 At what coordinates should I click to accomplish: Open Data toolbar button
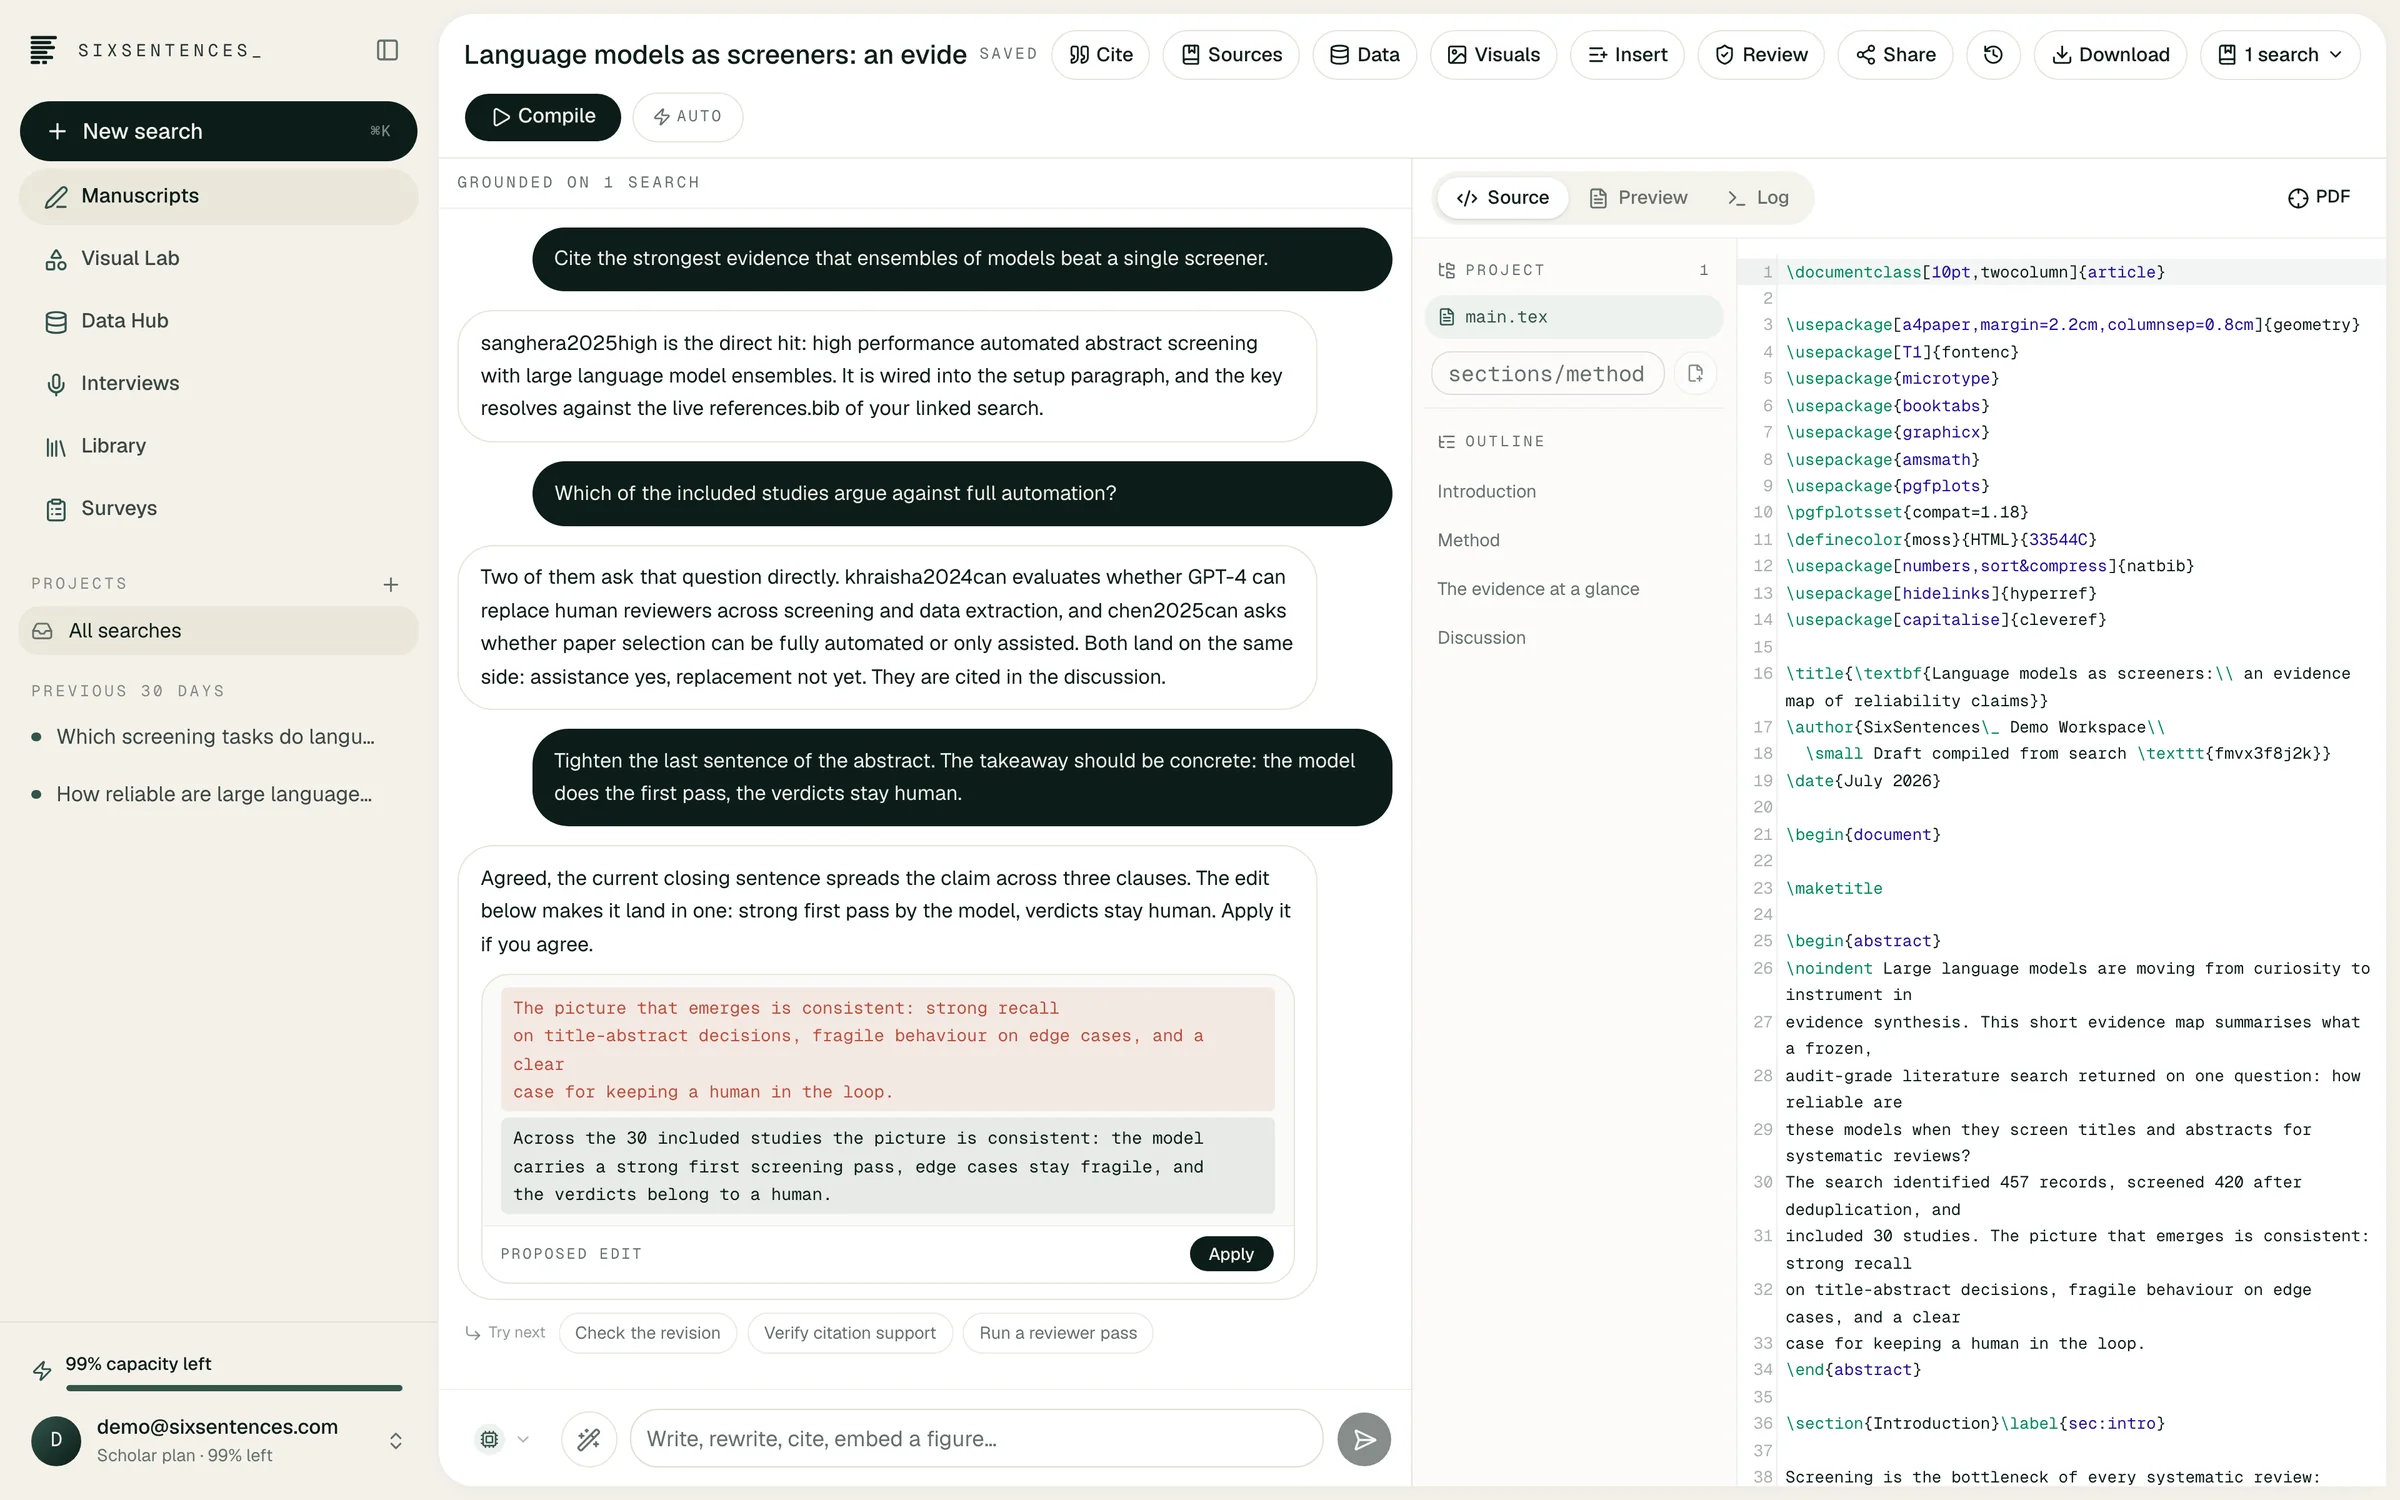(1364, 55)
